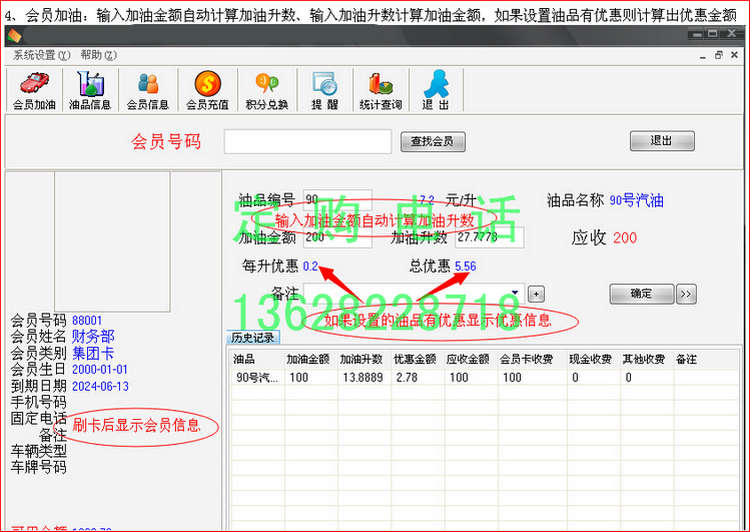
Task: Open the 会员充值 coin icon
Action: pos(207,90)
